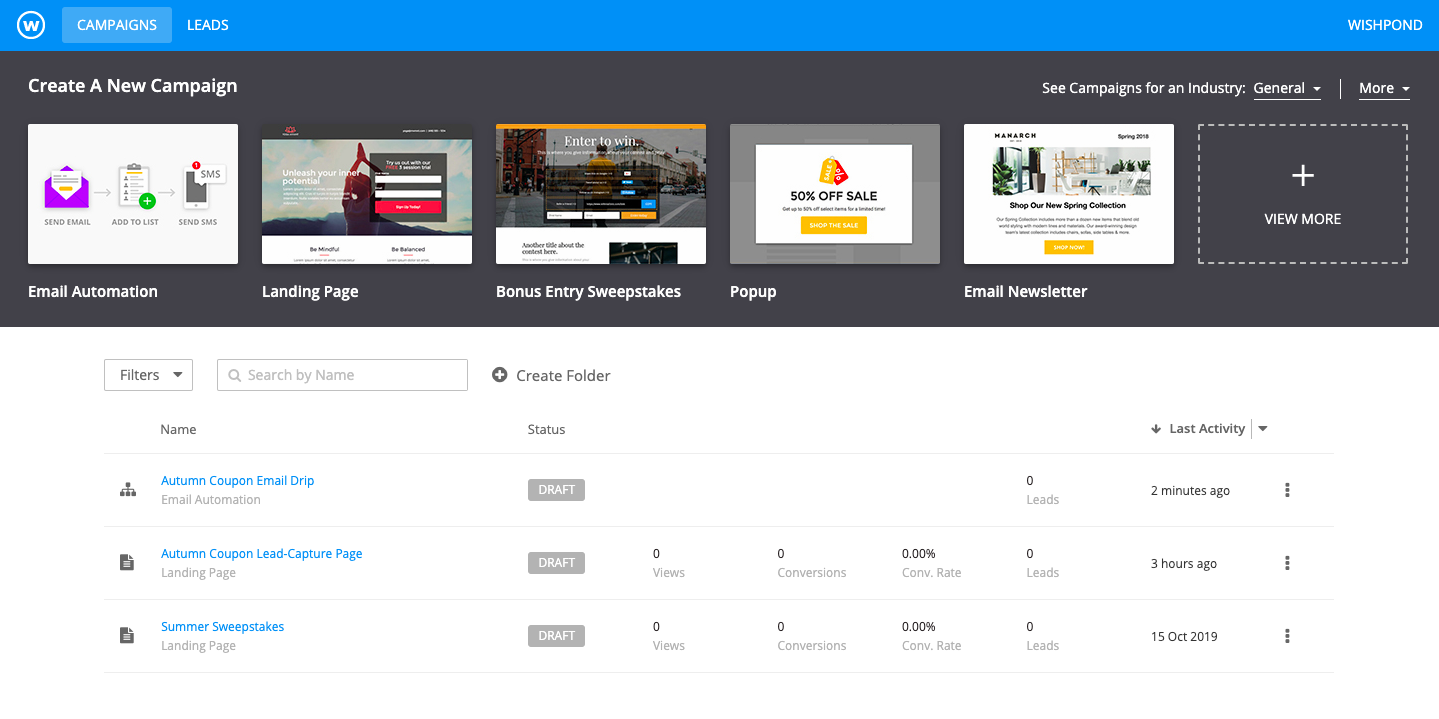Click the Last Activity sort arrow icon

click(1156, 429)
